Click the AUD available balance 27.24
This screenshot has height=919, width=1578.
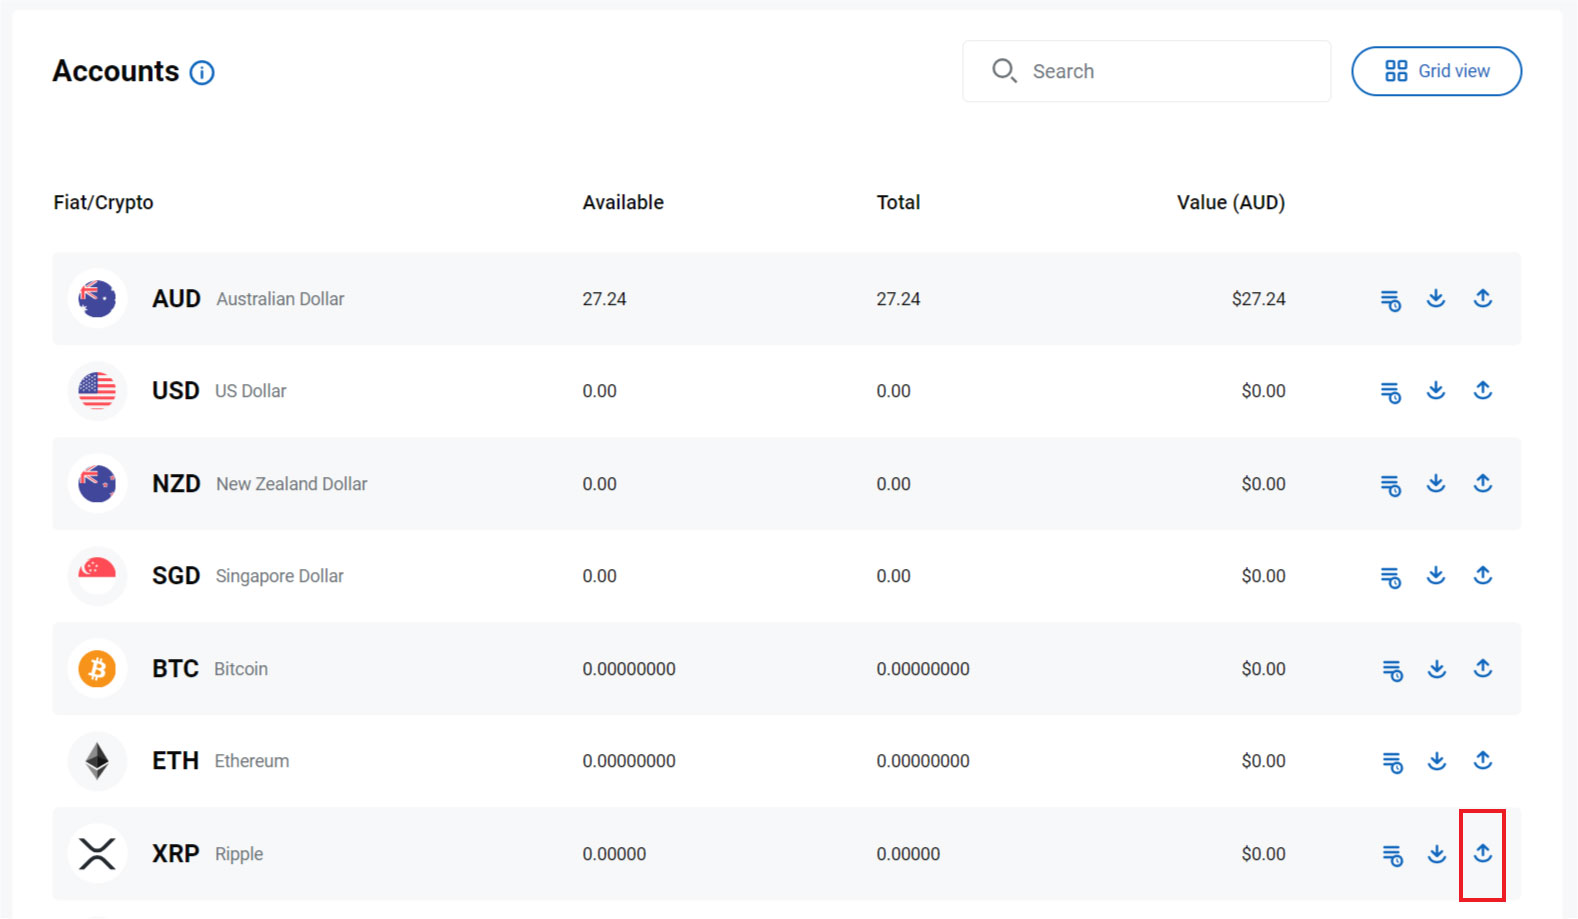[604, 299]
